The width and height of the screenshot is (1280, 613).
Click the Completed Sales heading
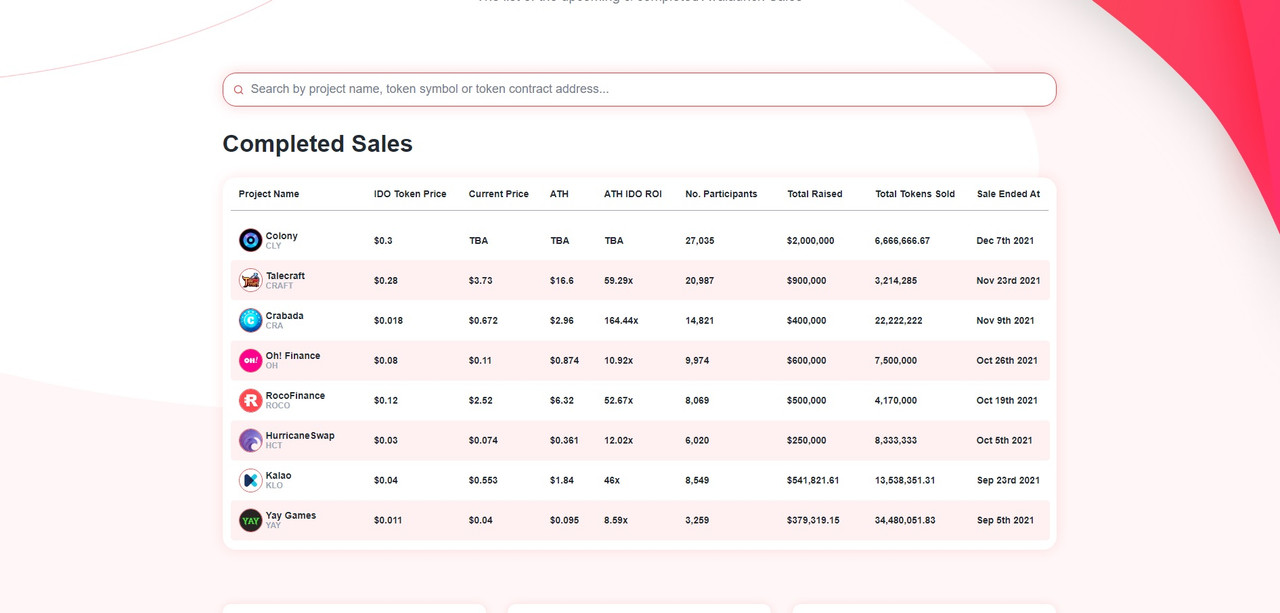318,144
